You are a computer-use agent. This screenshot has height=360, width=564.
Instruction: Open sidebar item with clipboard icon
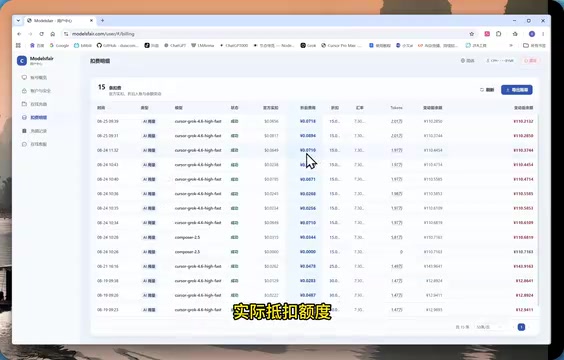(x=34, y=131)
